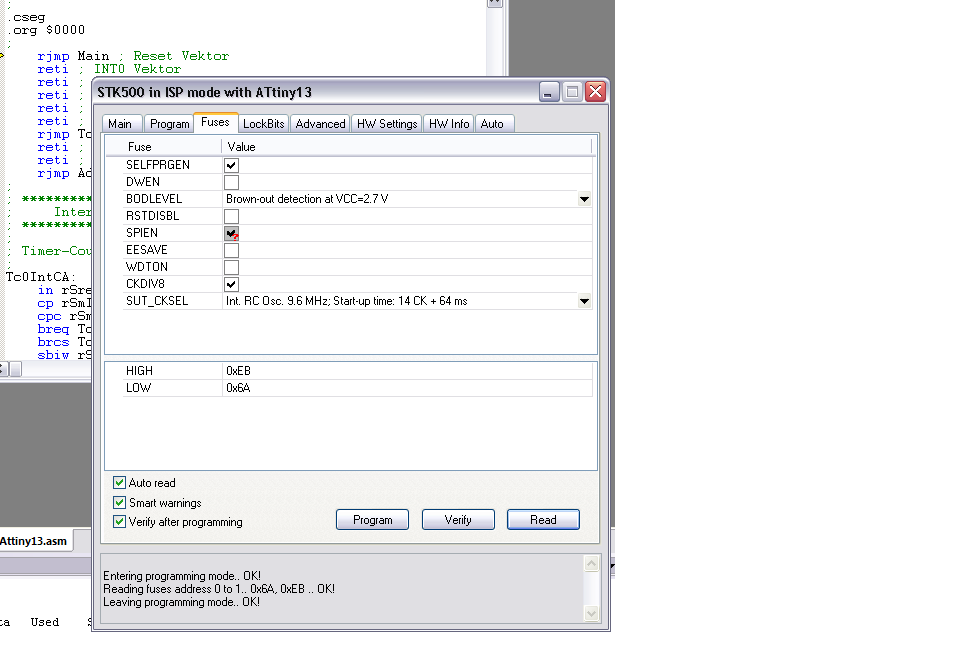
Task: Click the SELFPRGEN fuse label
Action: [x=157, y=165]
